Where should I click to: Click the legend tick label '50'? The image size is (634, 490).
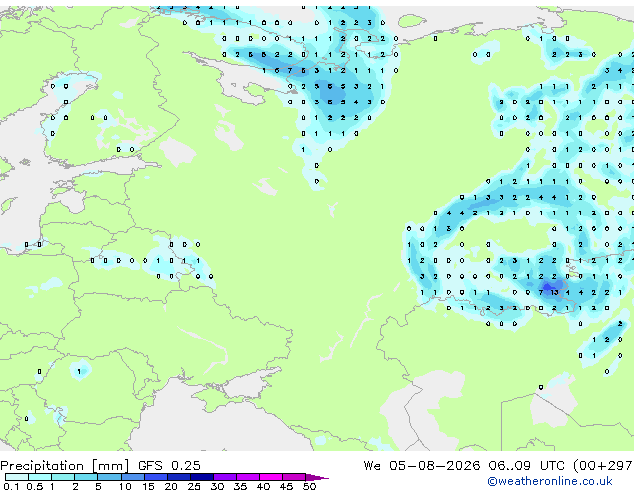tap(309, 486)
